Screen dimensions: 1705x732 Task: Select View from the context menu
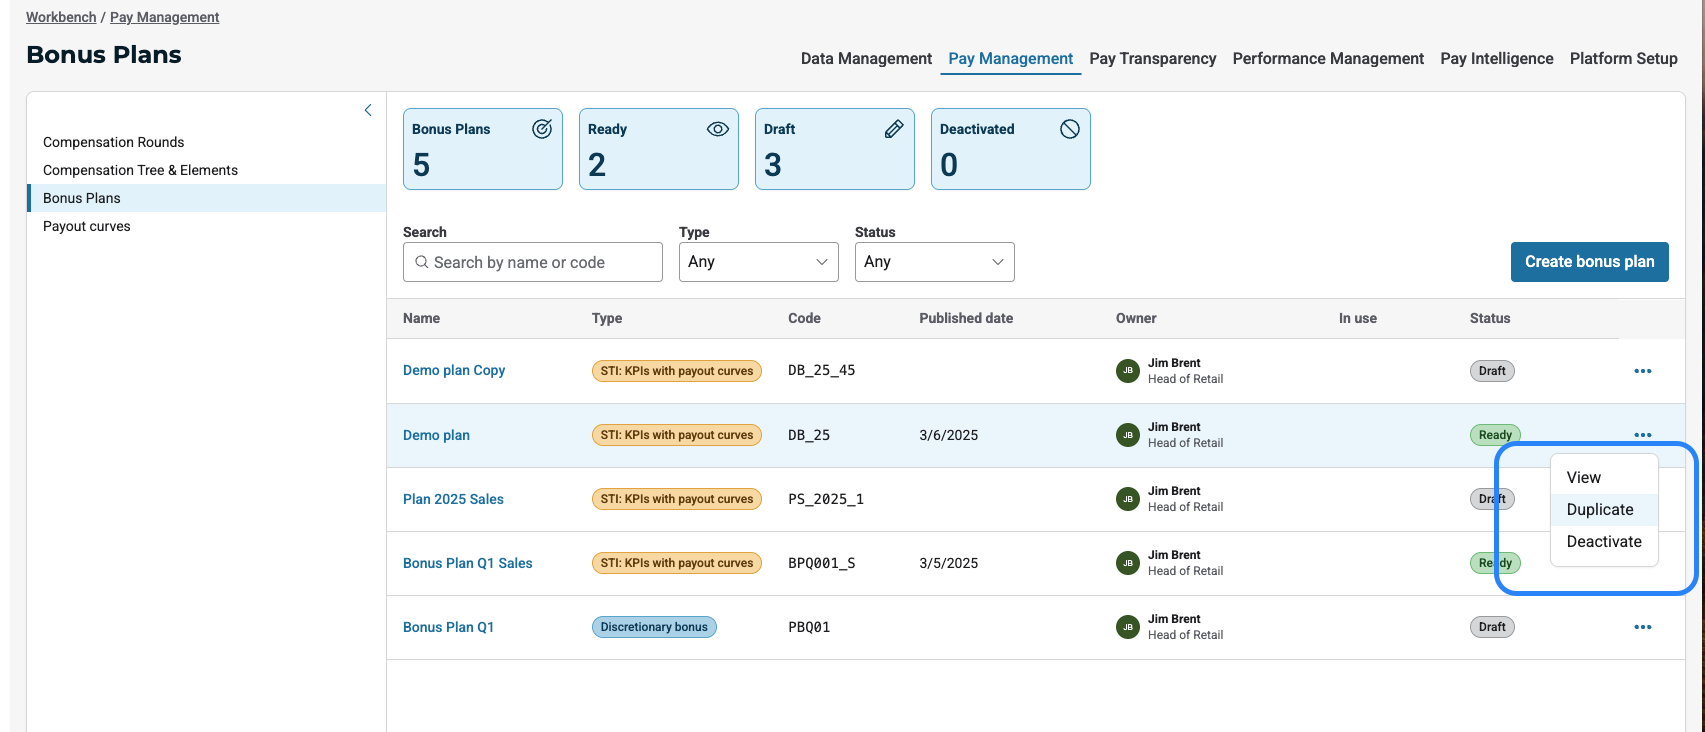[x=1584, y=478]
